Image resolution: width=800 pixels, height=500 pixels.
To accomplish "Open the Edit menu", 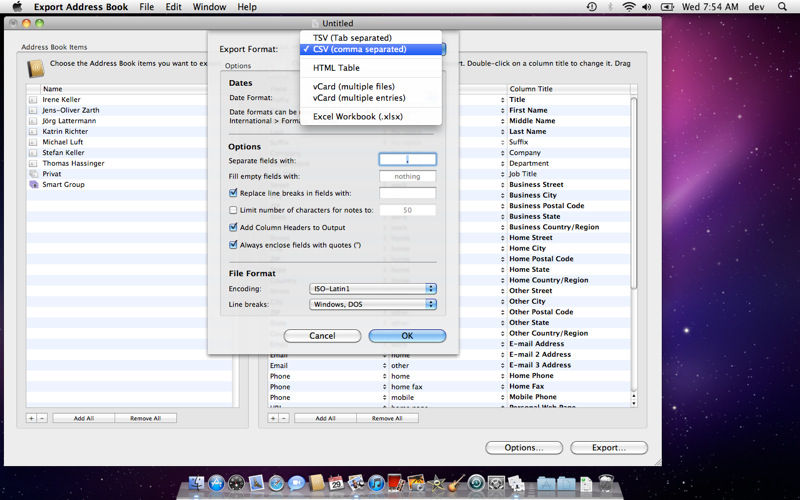I will click(x=173, y=7).
